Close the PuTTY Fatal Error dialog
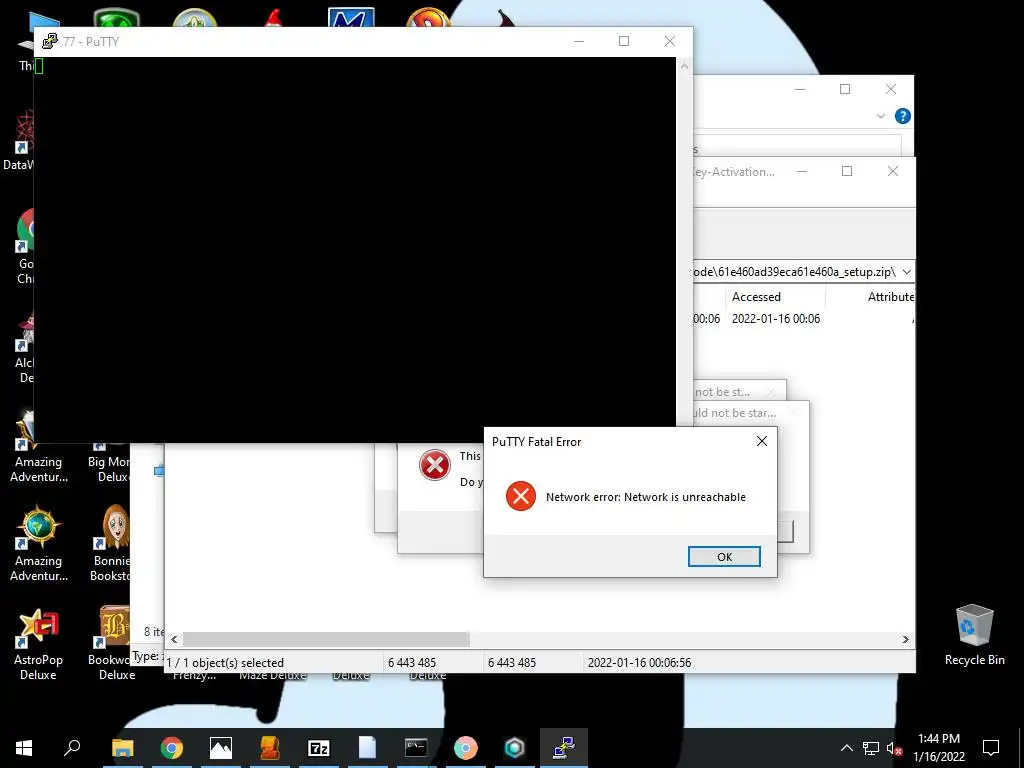 pyautogui.click(x=761, y=441)
